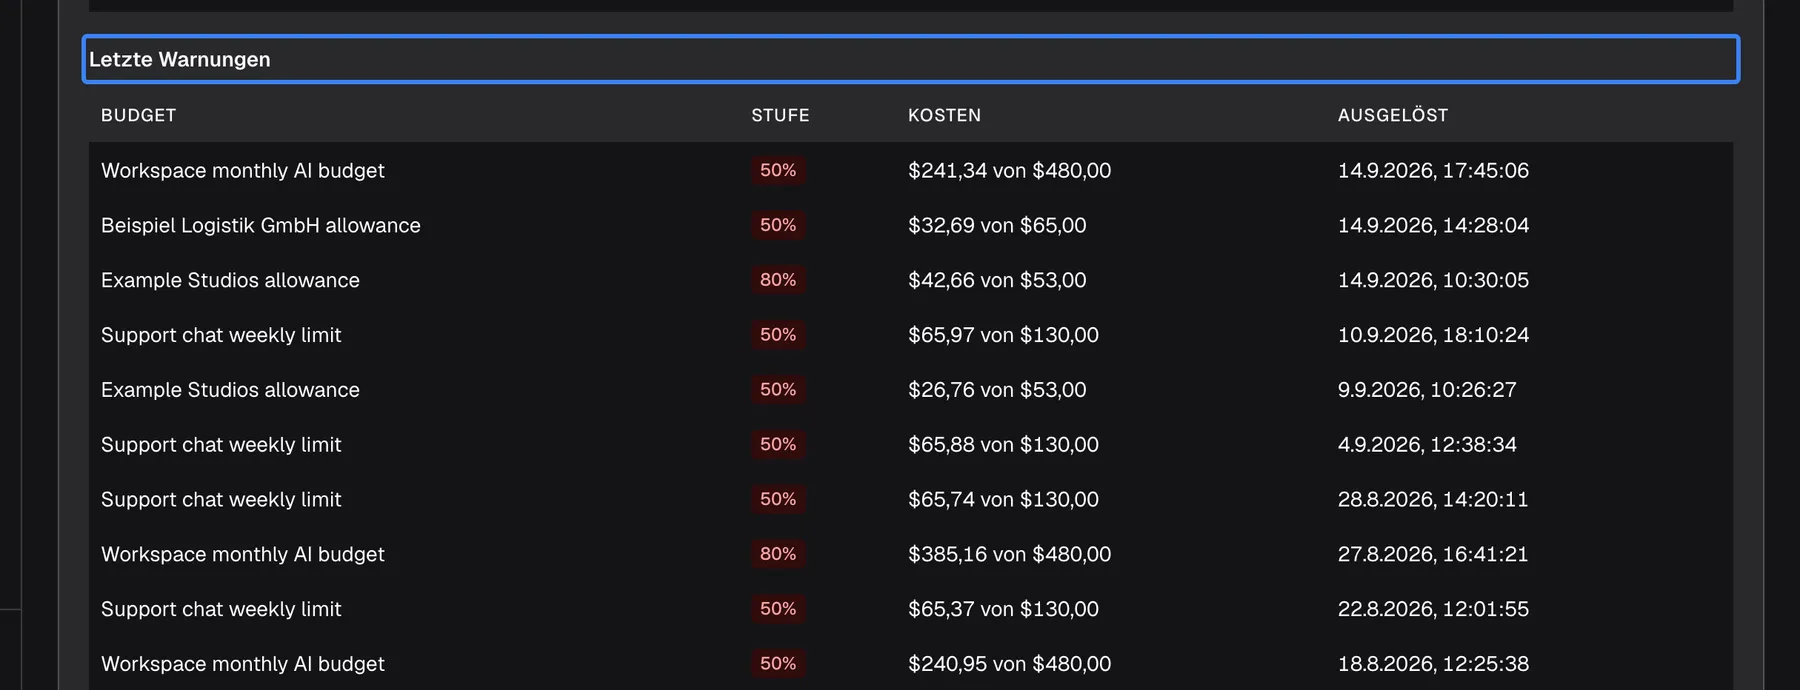Click the timestamp 14.9.2026, 17:45:06
Screen dimensions: 1800x690
tap(1433, 170)
